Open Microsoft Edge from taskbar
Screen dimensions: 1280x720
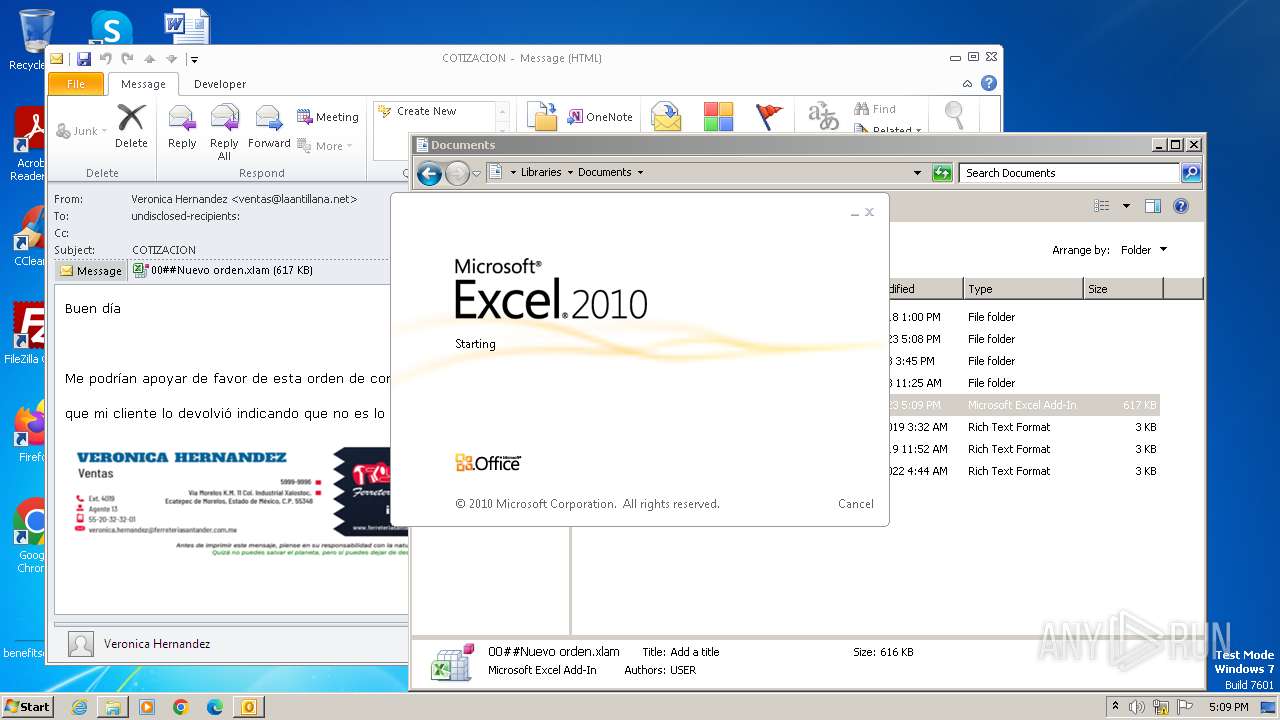point(215,707)
